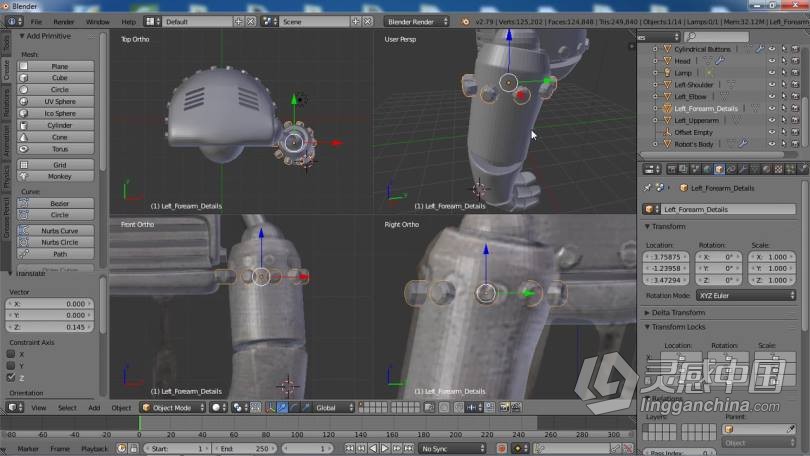Open the timeline Playback menu

click(x=94, y=449)
